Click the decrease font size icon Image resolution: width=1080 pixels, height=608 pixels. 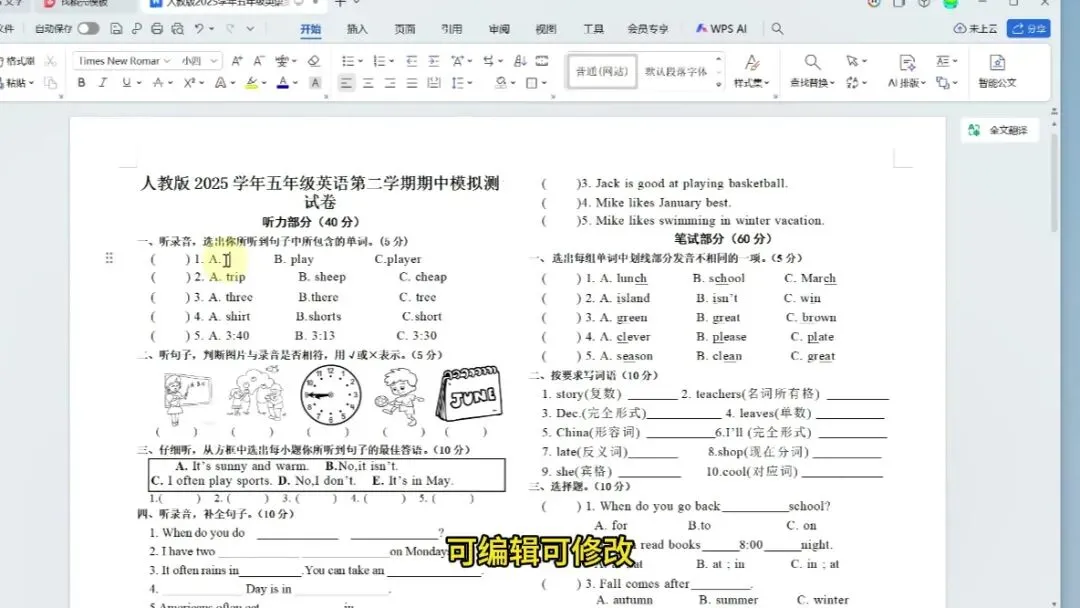point(258,61)
